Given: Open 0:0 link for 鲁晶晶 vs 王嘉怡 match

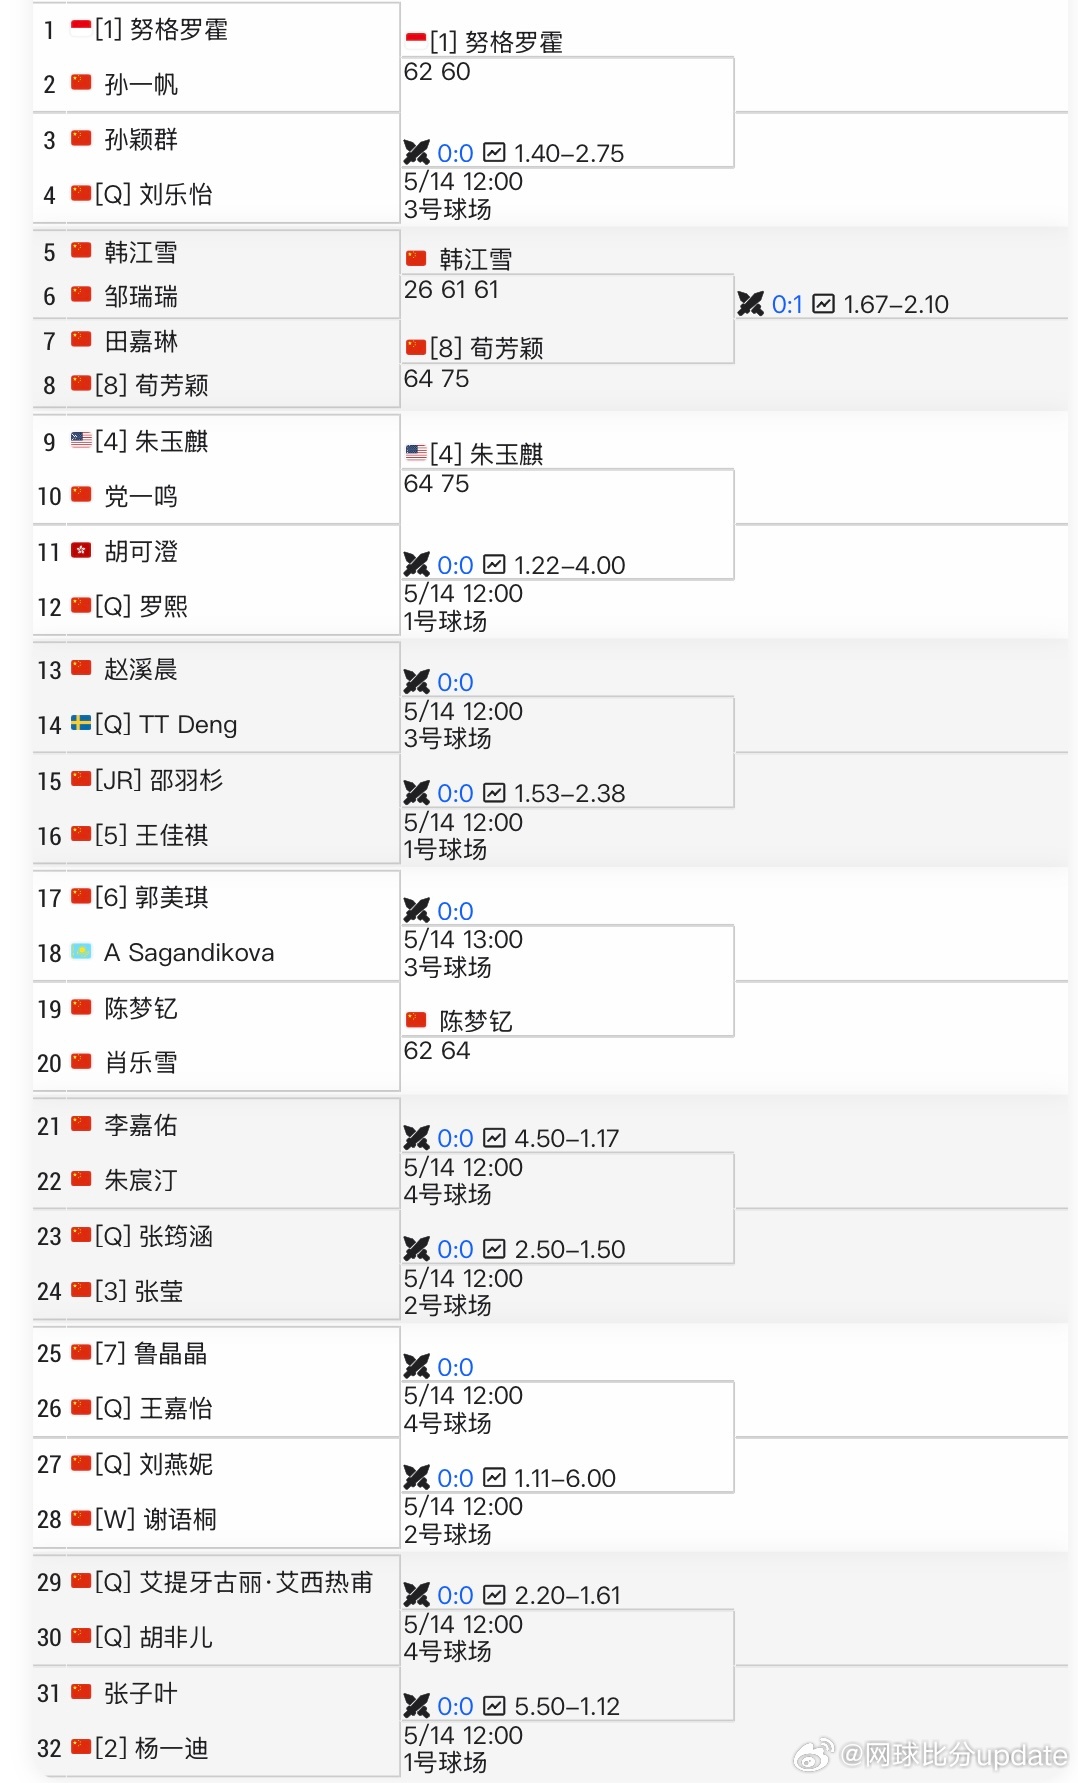Looking at the screenshot, I should coord(455,1367).
